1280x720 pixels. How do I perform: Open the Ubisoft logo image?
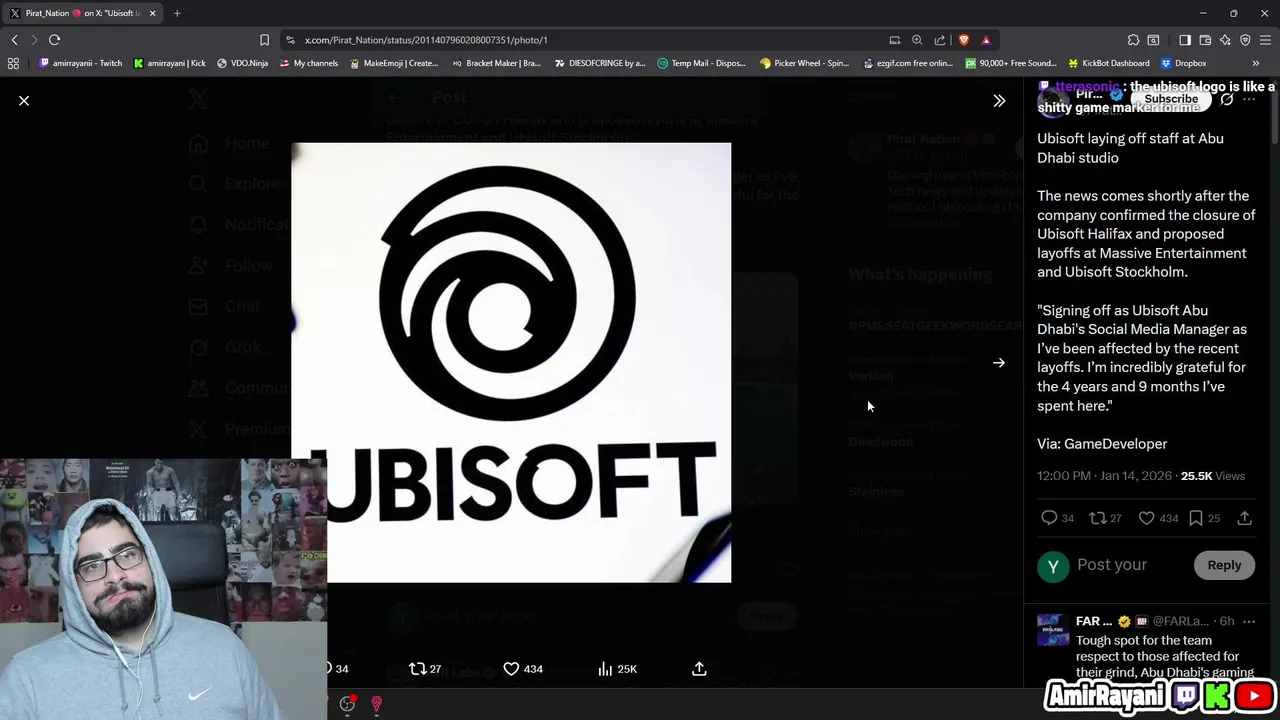(x=511, y=362)
